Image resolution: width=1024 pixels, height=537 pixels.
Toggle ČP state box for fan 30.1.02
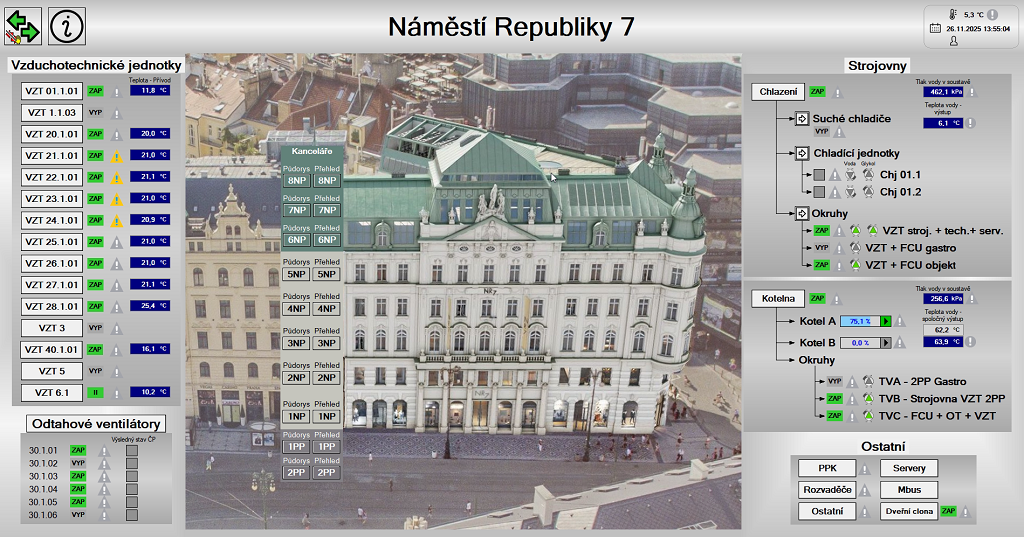pyautogui.click(x=132, y=463)
